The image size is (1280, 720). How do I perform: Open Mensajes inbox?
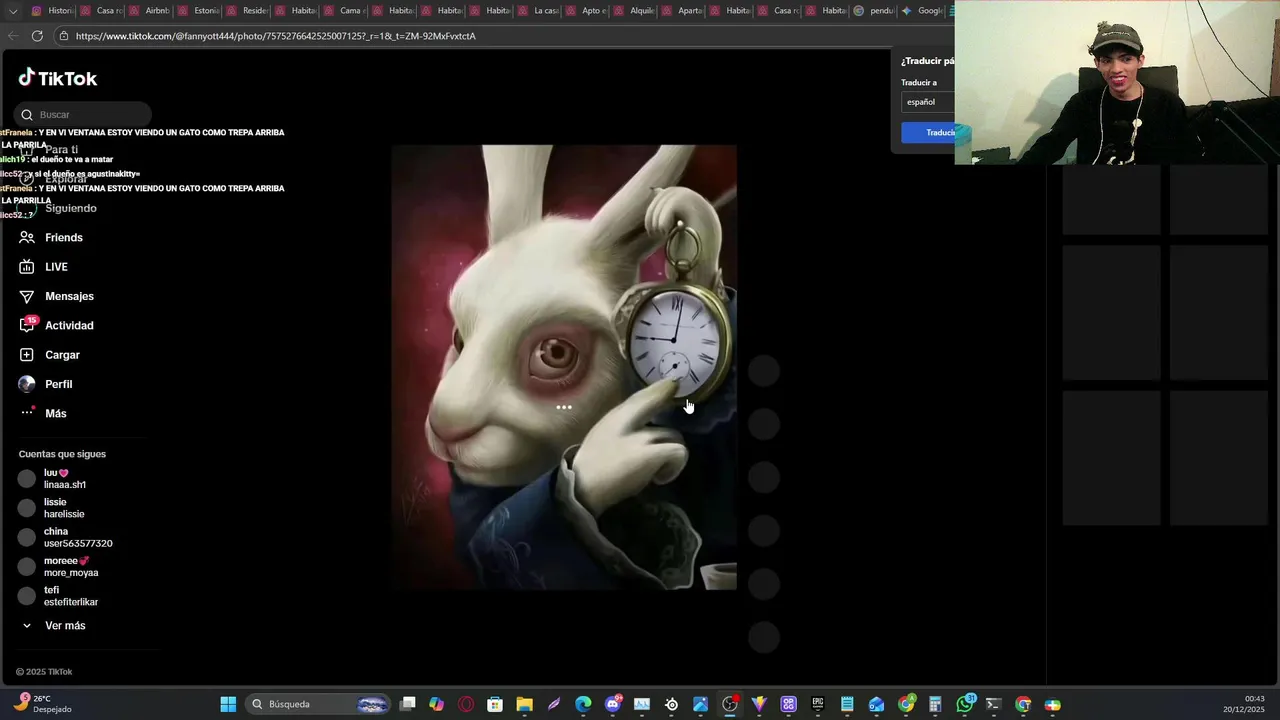coord(69,296)
